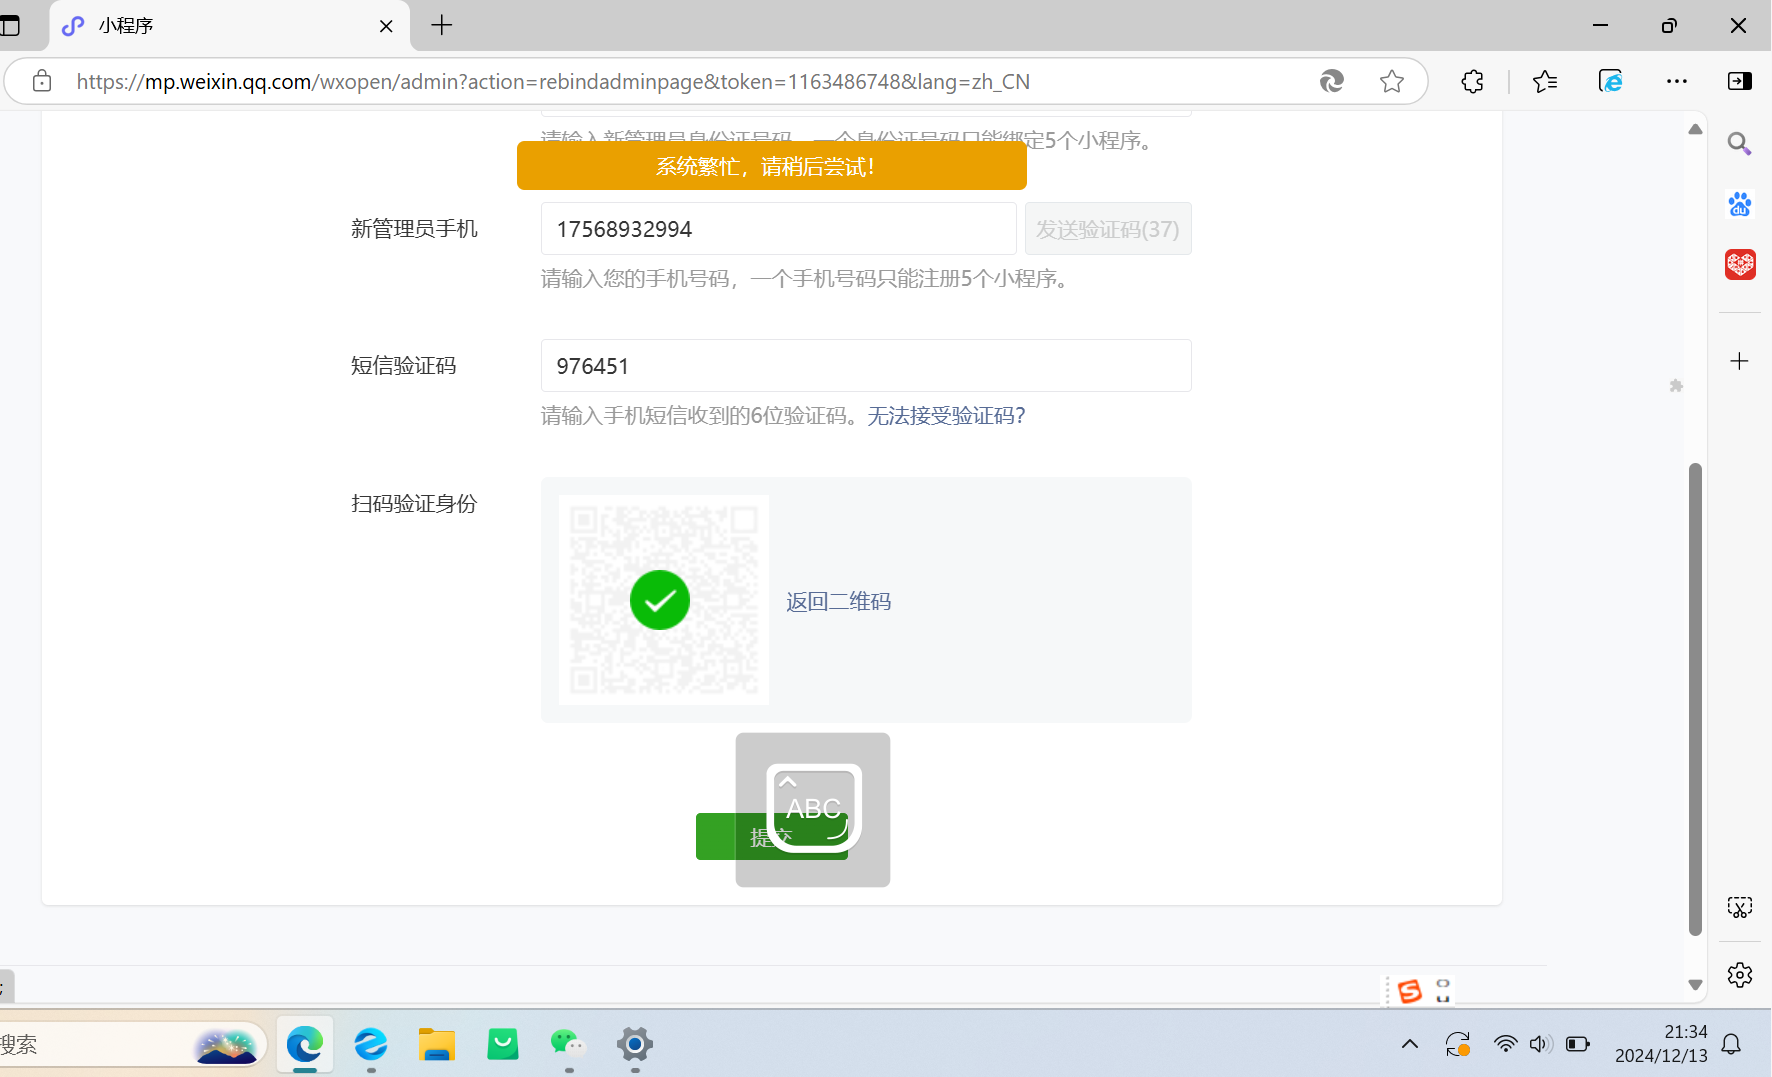Open the sidebar screenshot tool icon
The width and height of the screenshot is (1772, 1077).
tap(1740, 907)
